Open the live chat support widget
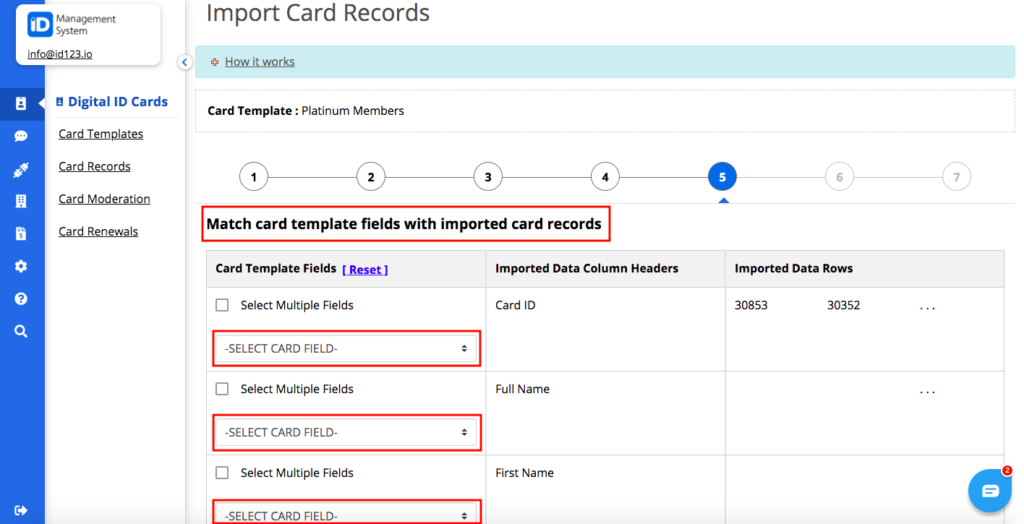The height and width of the screenshot is (524, 1024). [989, 490]
